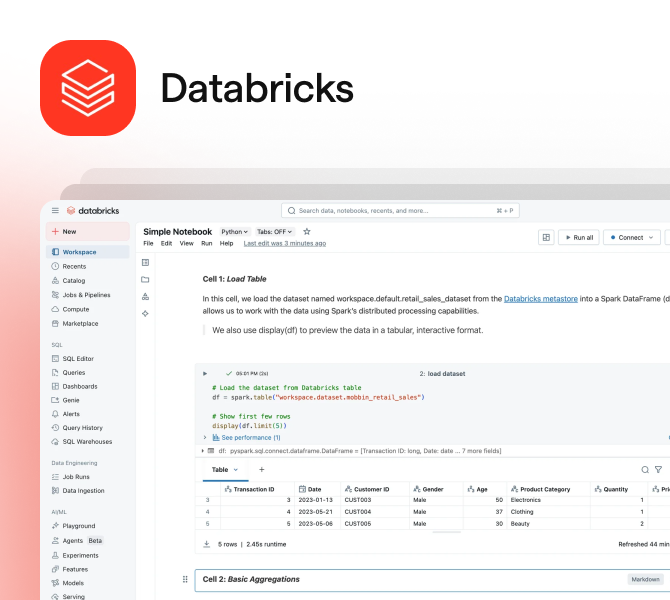The height and width of the screenshot is (600, 670).
Task: Star the Simple Notebook as favorite
Action: [307, 231]
